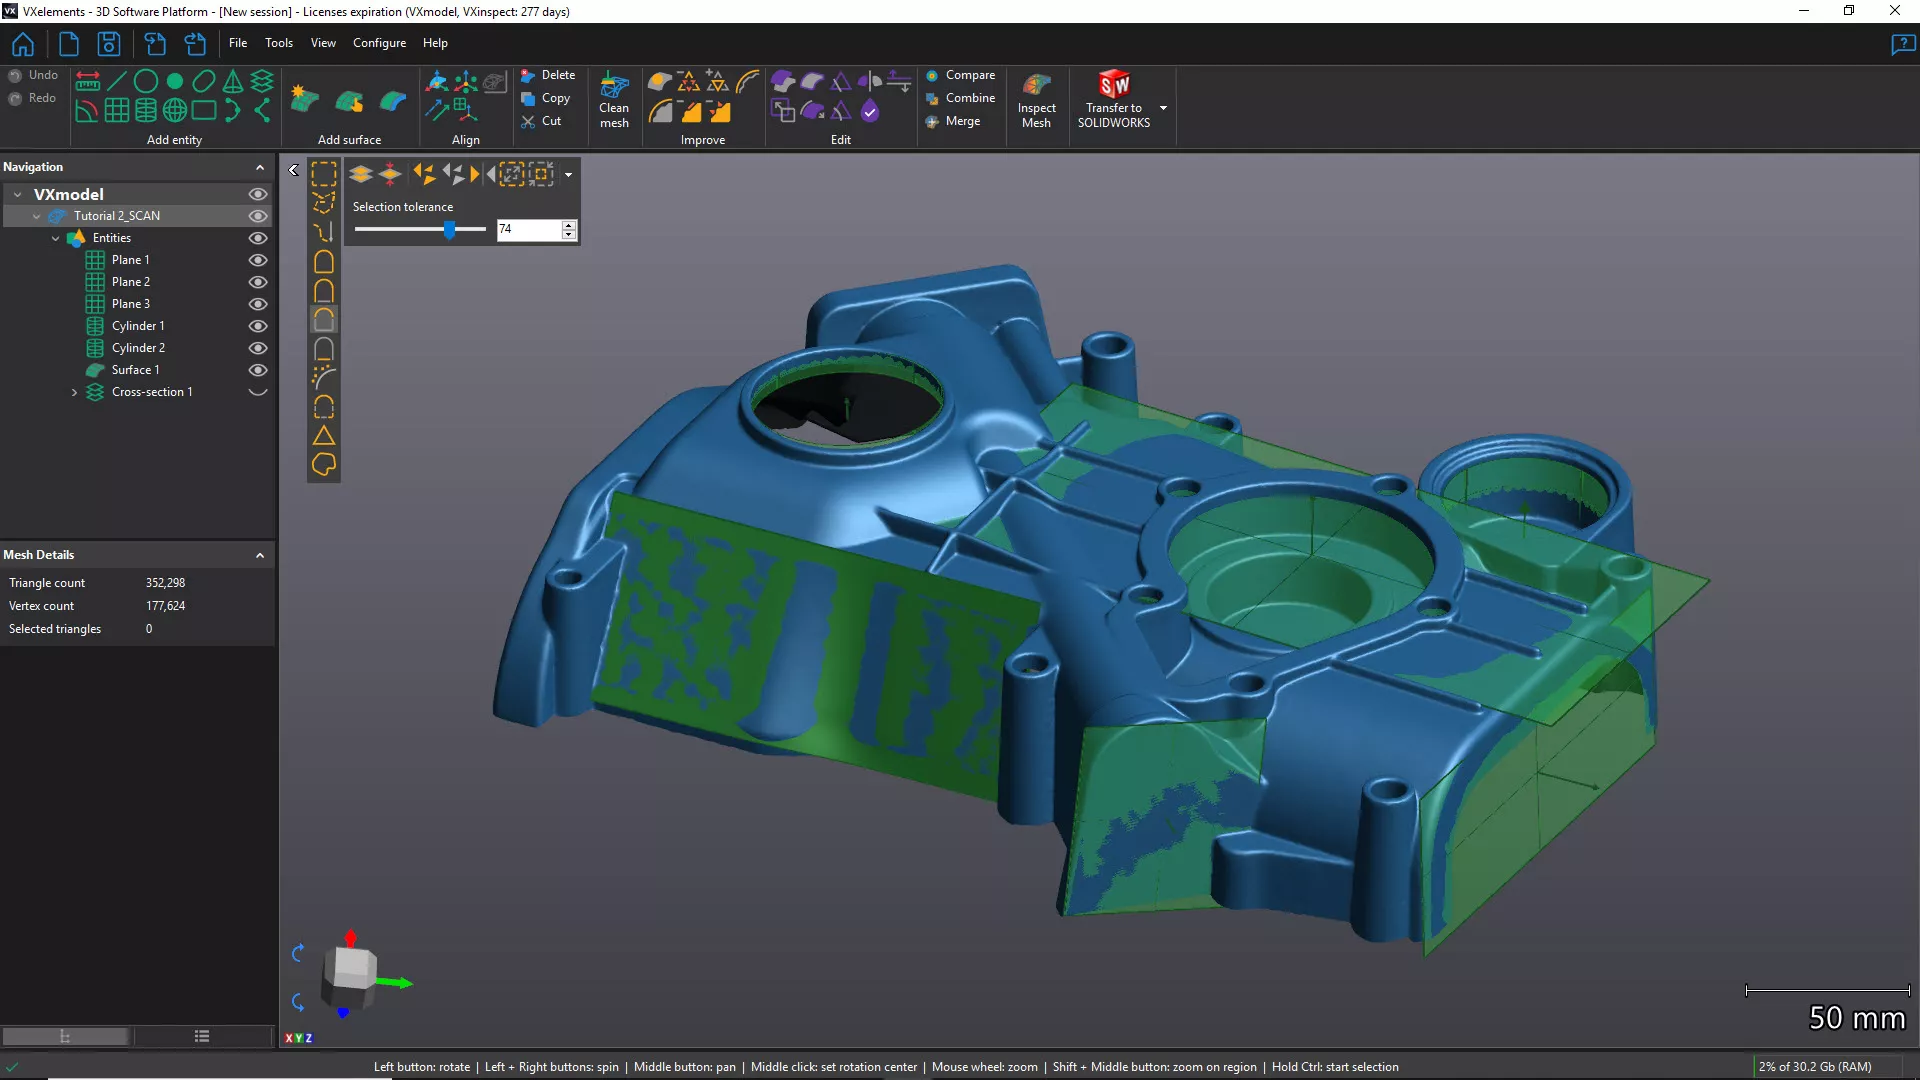The width and height of the screenshot is (1920, 1080).
Task: Click the cone entity icon
Action: coord(233,81)
